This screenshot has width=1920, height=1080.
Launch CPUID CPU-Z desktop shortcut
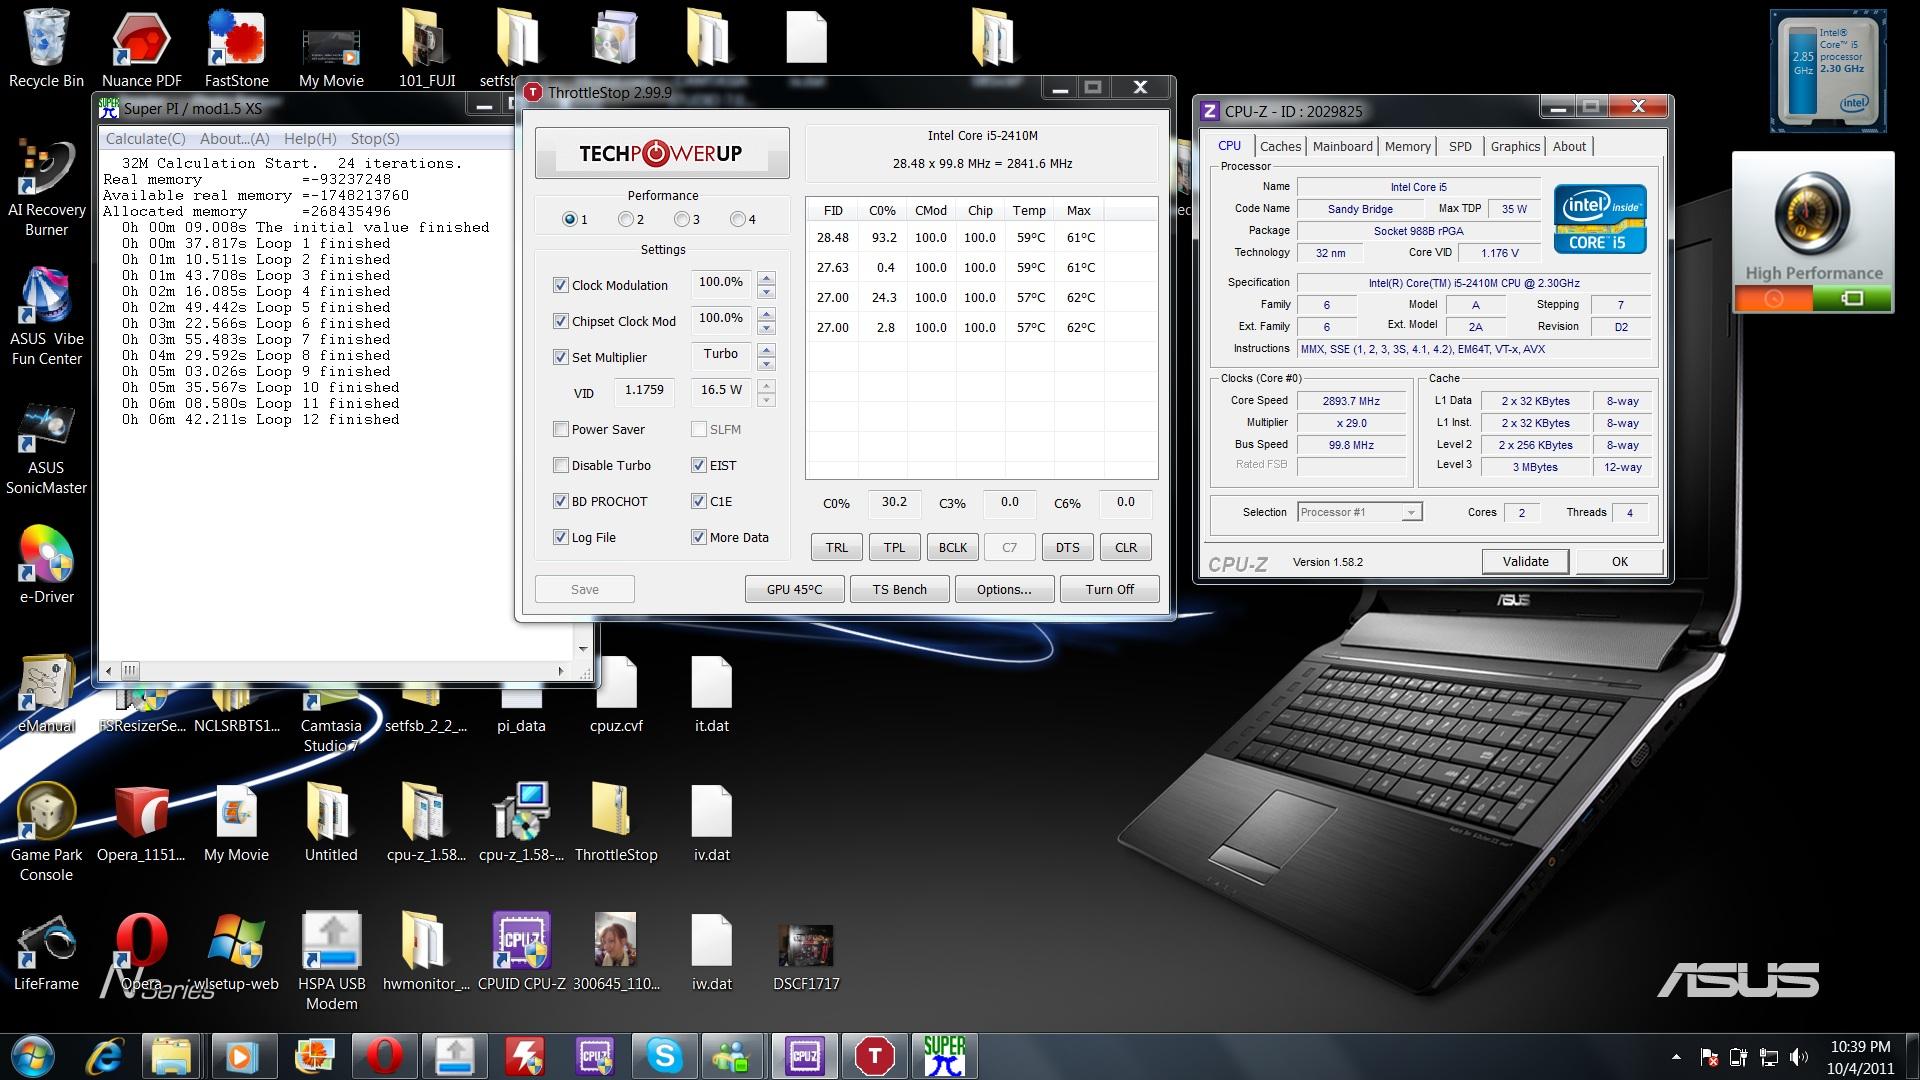coord(521,952)
